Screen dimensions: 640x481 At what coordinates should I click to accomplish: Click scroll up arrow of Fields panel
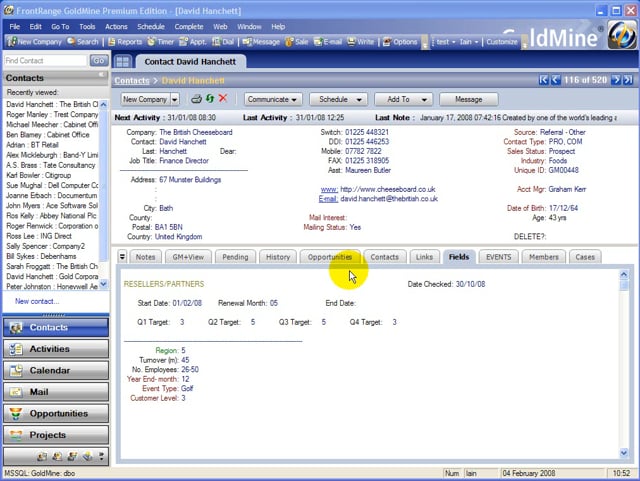click(624, 274)
